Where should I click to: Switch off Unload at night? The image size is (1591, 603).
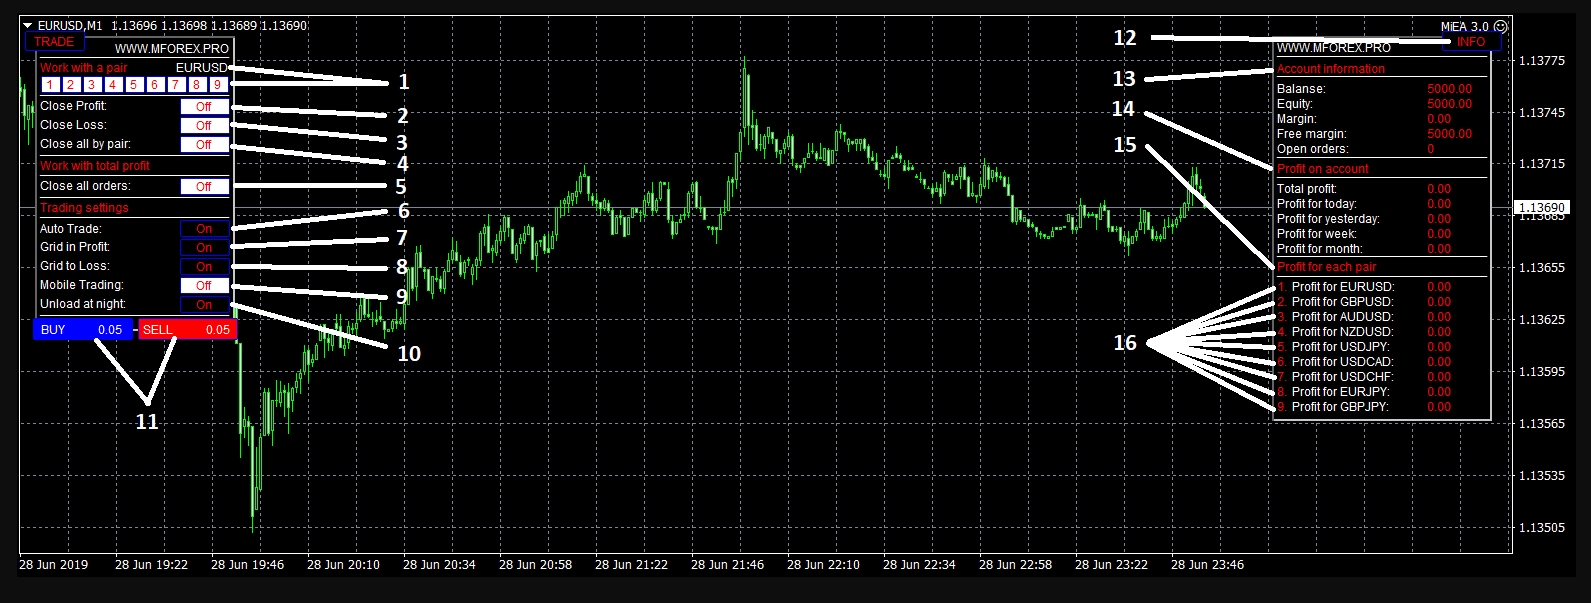click(204, 305)
